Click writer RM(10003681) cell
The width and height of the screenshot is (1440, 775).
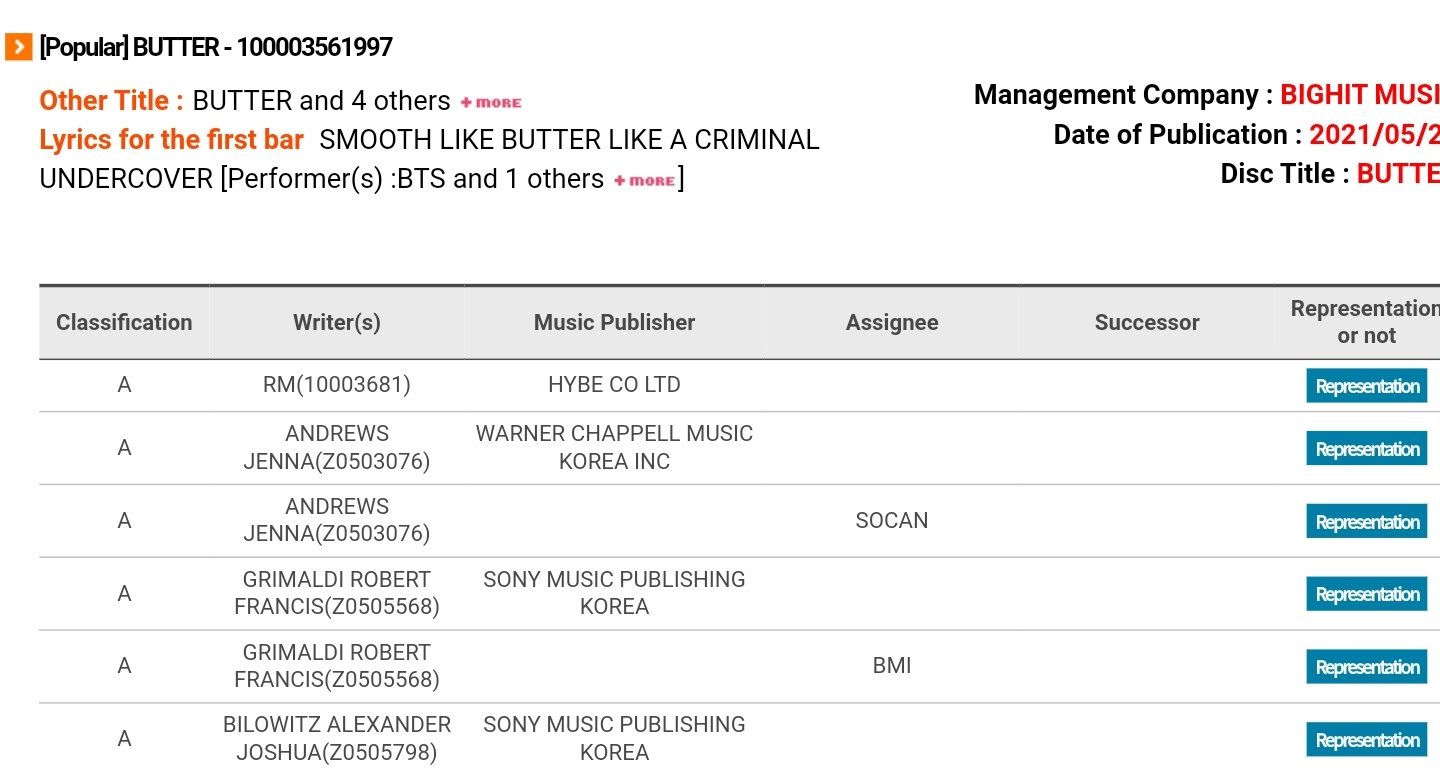pos(337,385)
